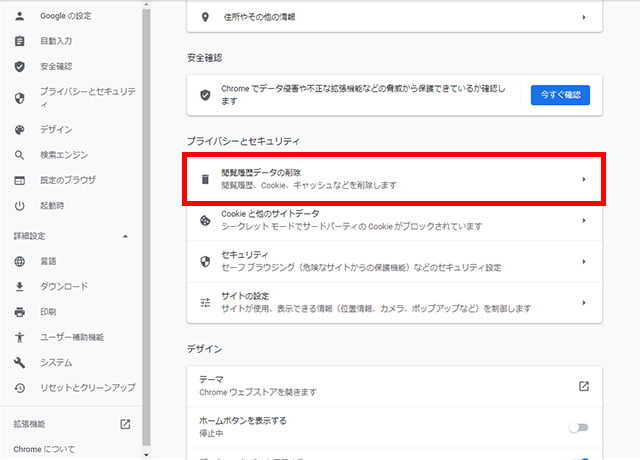Click the shield icon next to セキュリティ row
The width and height of the screenshot is (640, 460).
[x=205, y=262]
